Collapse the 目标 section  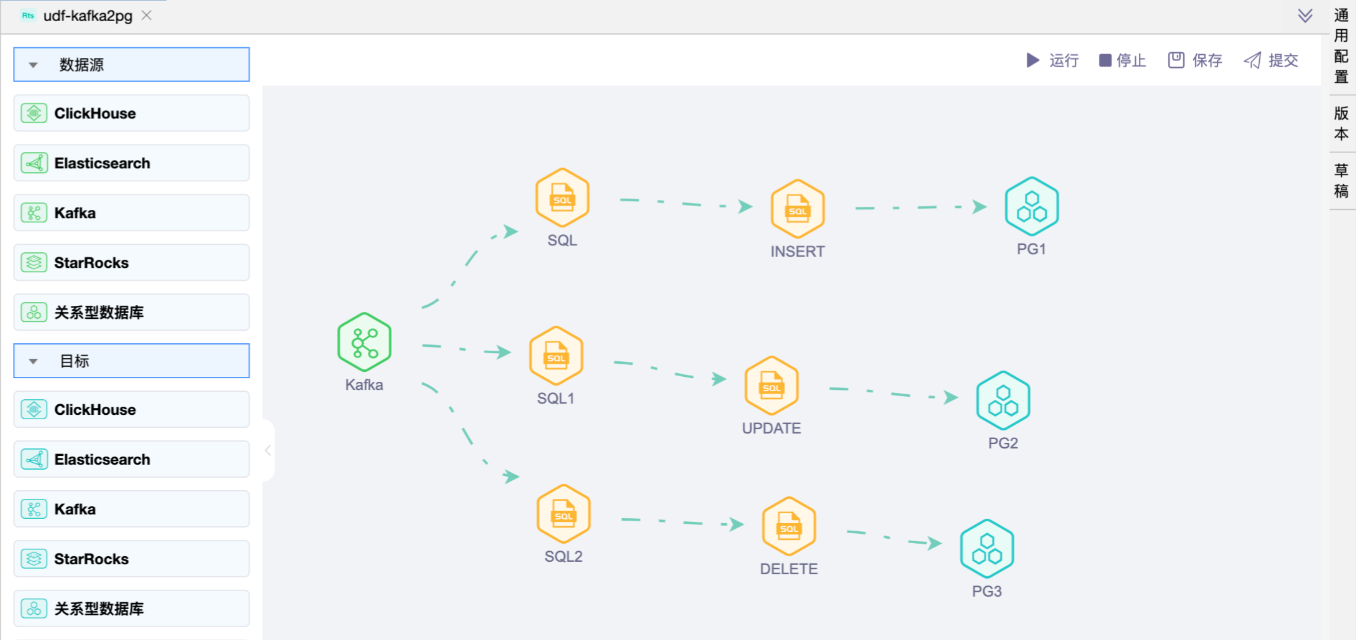tap(33, 362)
